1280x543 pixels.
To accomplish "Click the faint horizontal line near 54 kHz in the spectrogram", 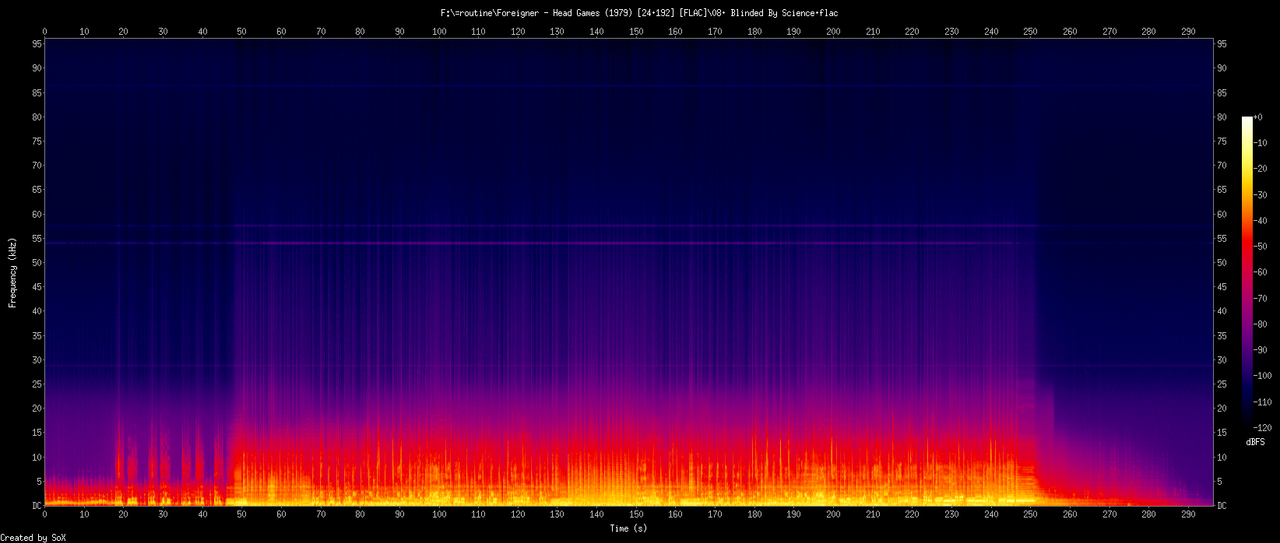I will [x=628, y=243].
